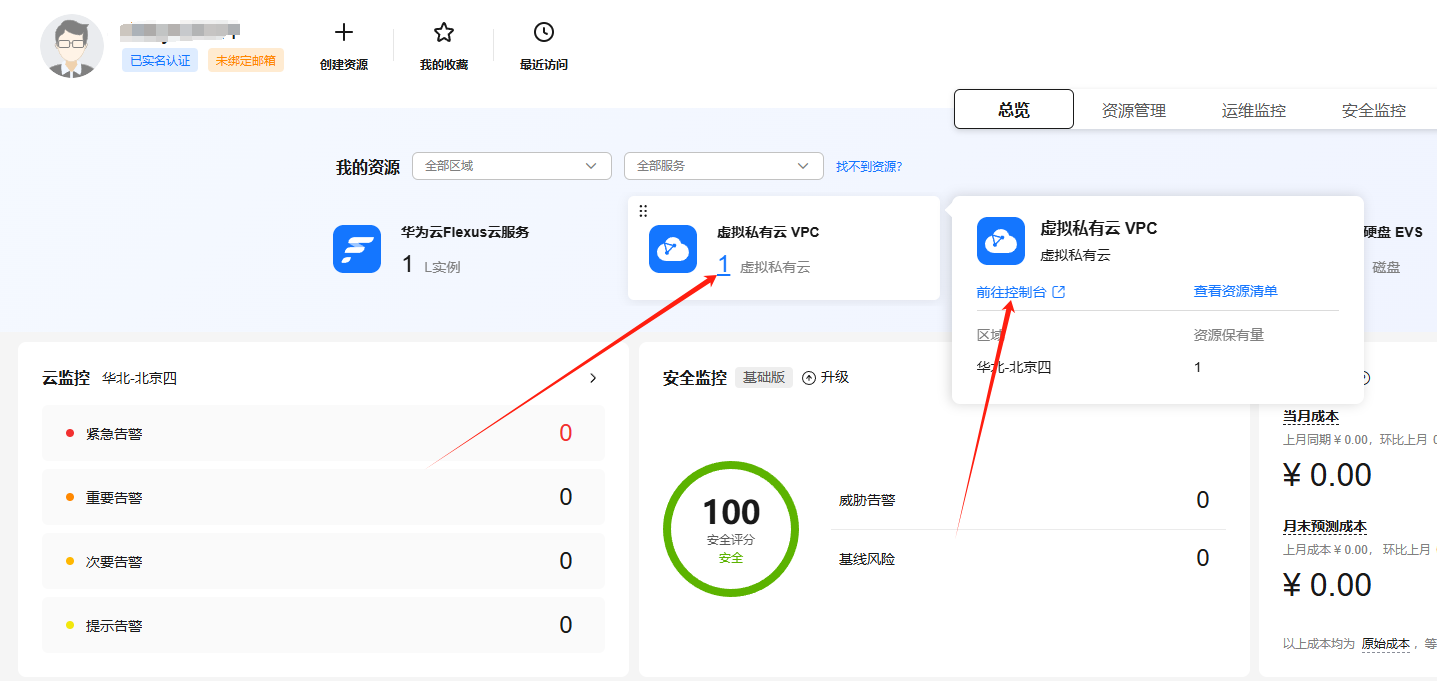The width and height of the screenshot is (1437, 681).
Task: Click the 升级 upgrade arrow icon
Action: (809, 378)
